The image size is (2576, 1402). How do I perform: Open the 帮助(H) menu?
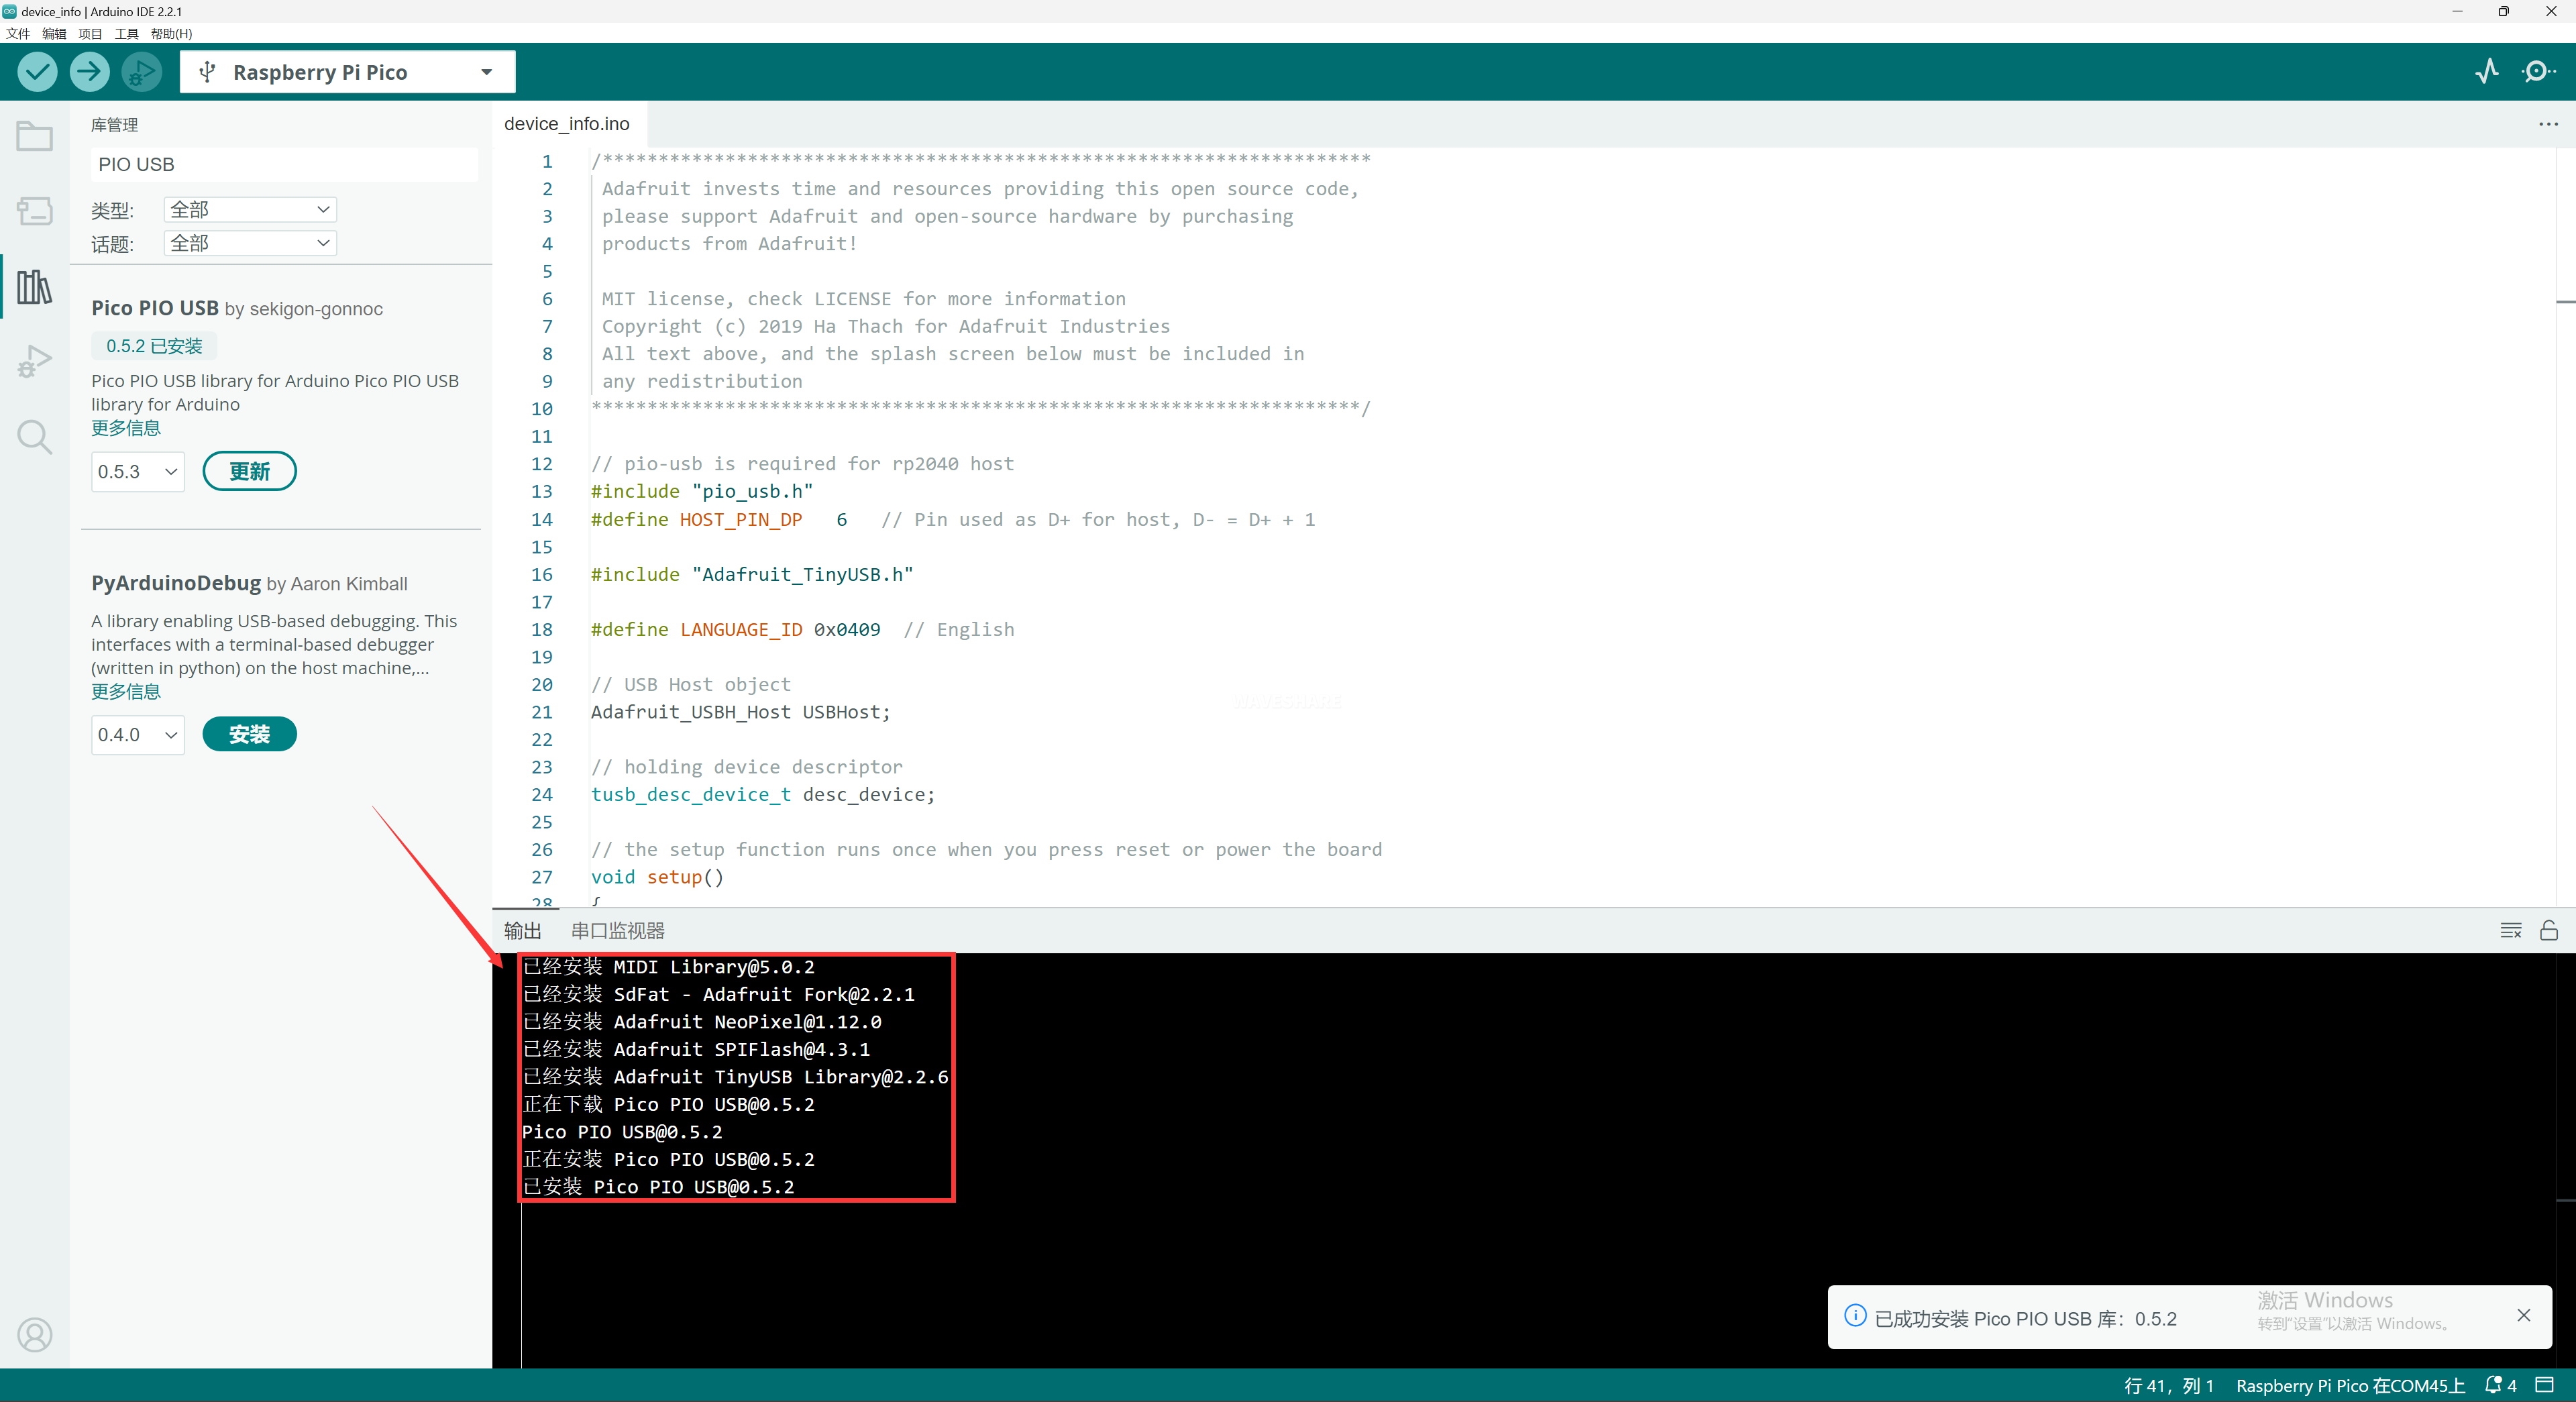tap(171, 33)
